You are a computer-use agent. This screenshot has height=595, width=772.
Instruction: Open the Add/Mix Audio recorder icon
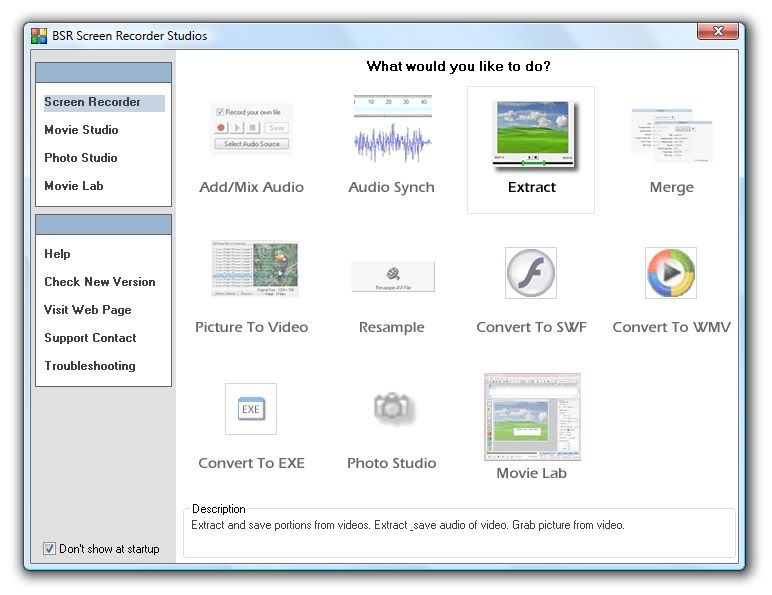(x=252, y=129)
